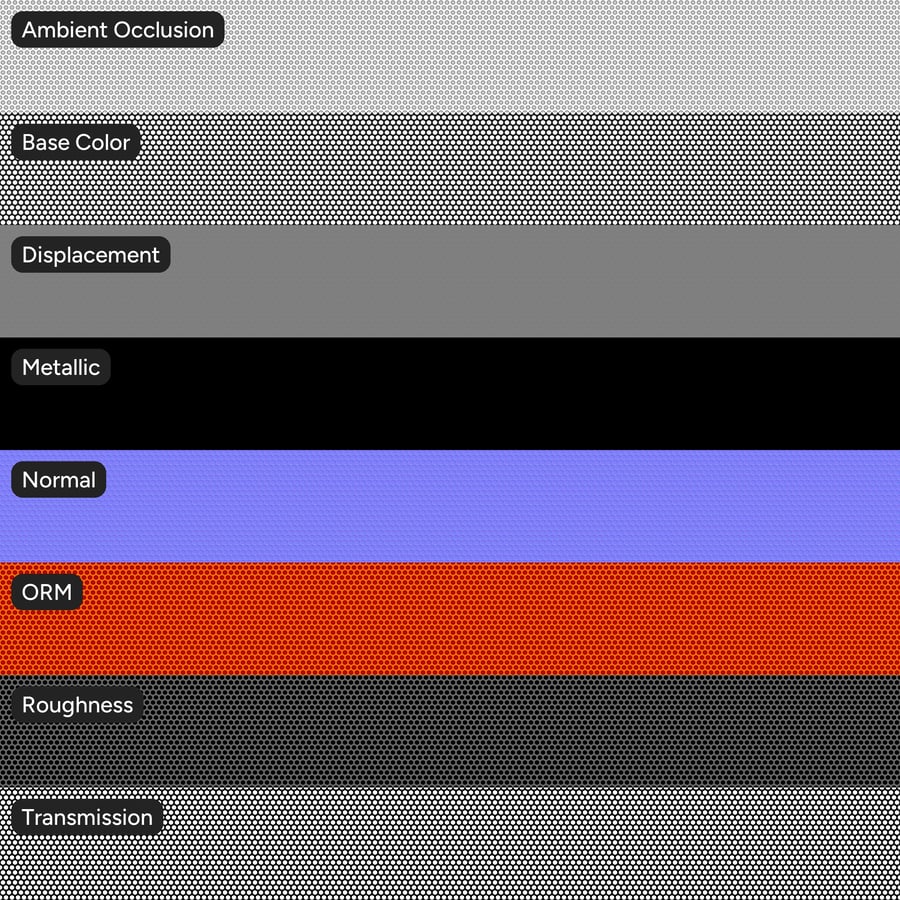Open the Ambient Occlusion texture strip
This screenshot has height=900, width=900.
click(450, 56)
